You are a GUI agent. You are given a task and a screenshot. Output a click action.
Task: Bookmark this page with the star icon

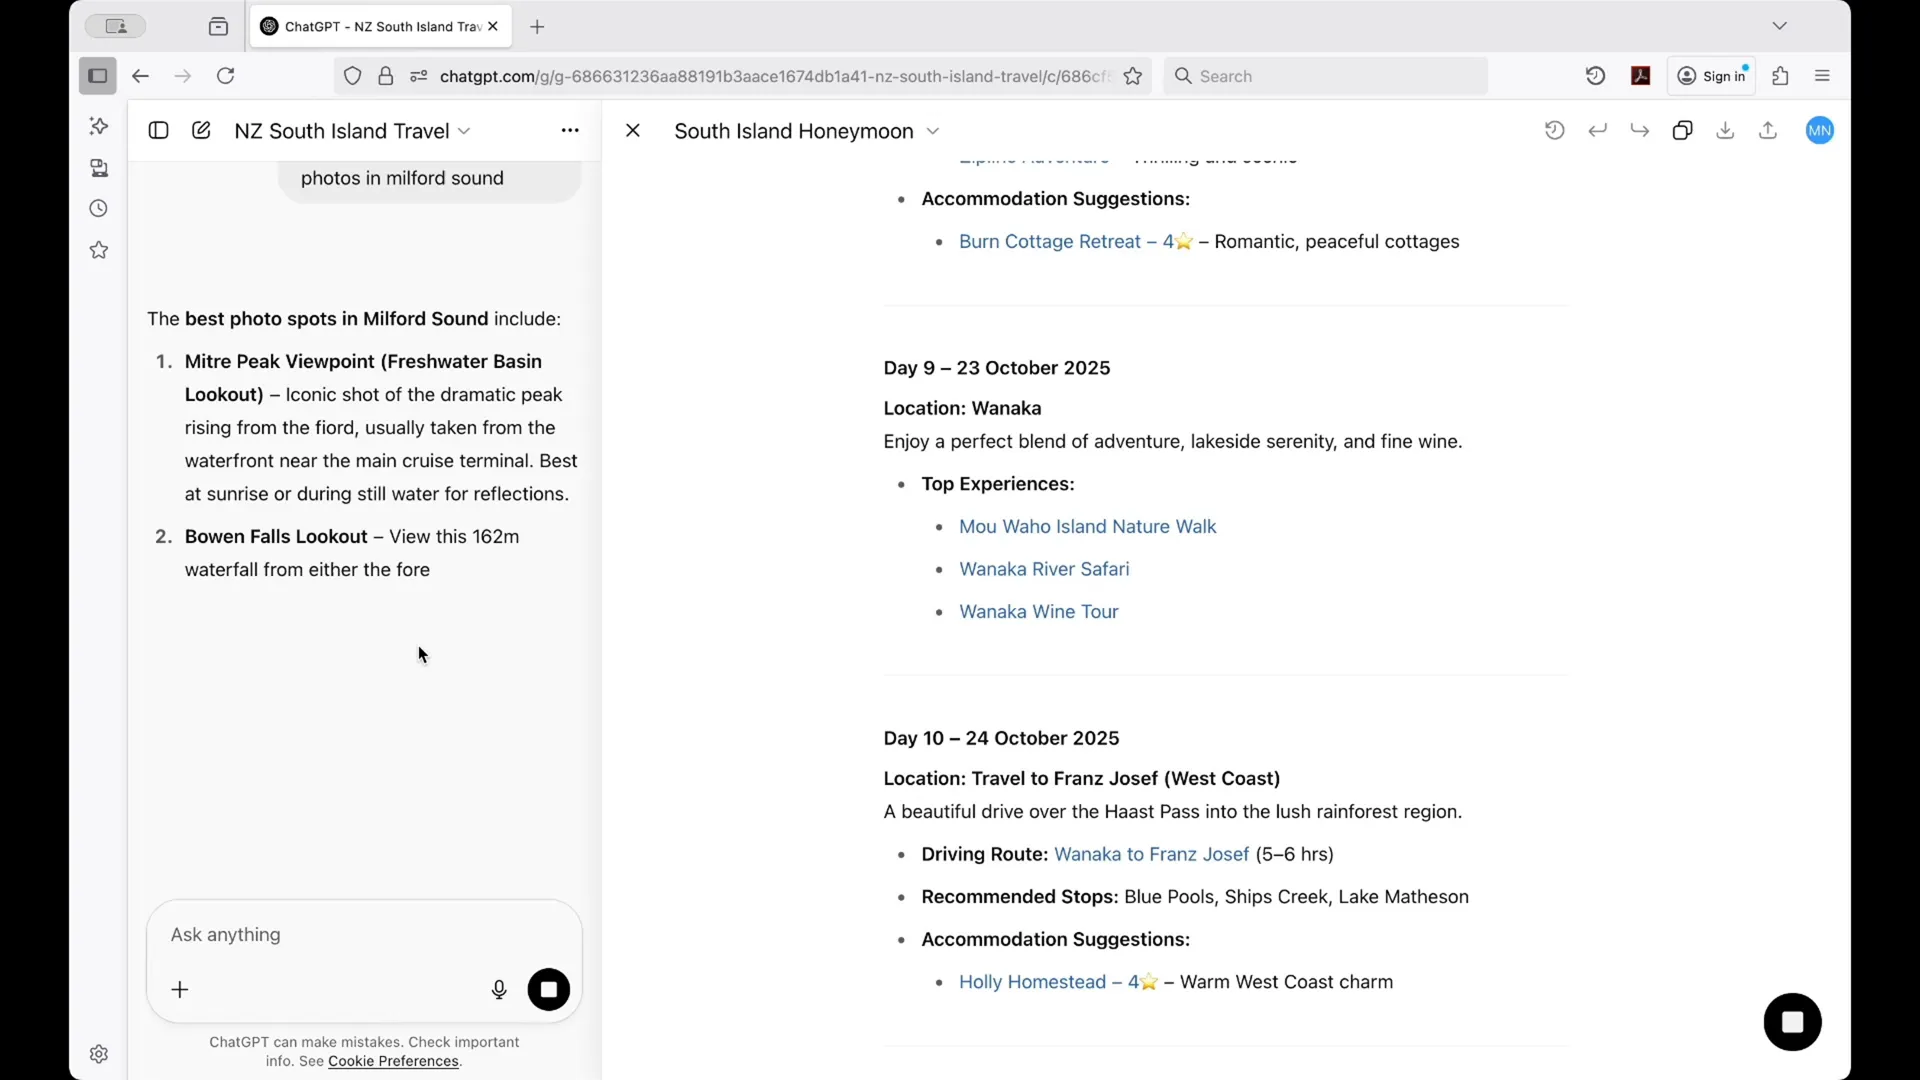coord(1133,76)
